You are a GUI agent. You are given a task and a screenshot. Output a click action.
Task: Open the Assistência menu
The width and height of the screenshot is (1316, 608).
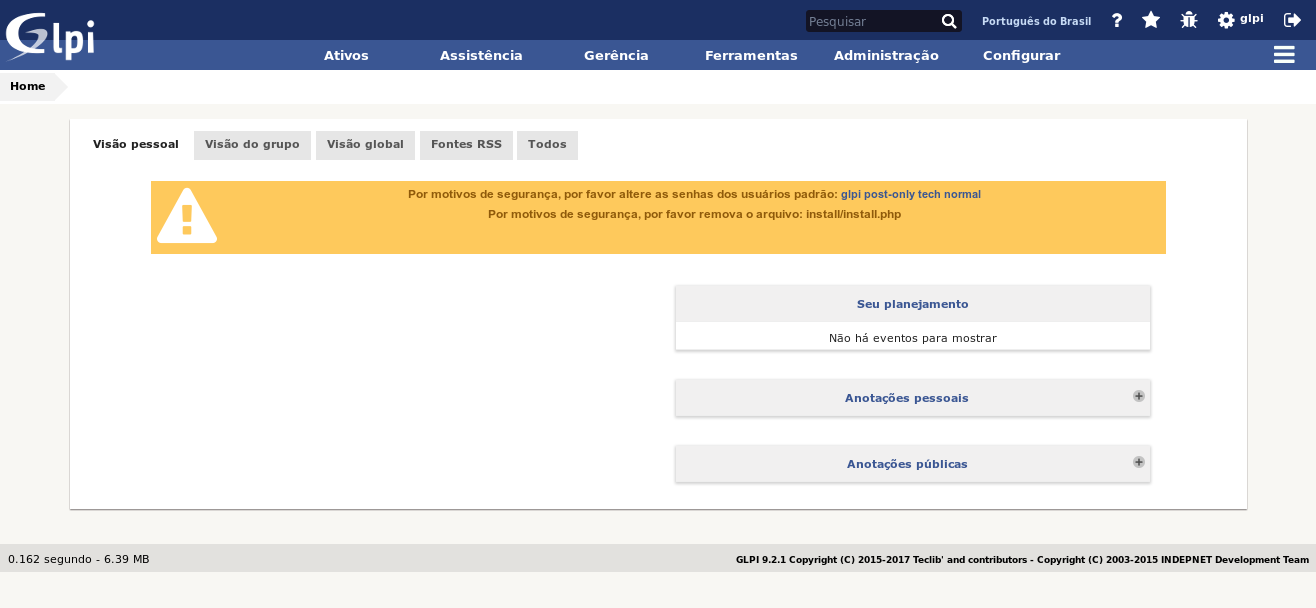pyautogui.click(x=481, y=56)
